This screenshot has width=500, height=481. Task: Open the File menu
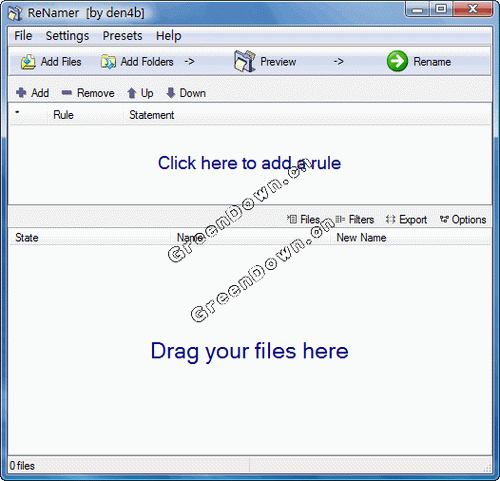tap(23, 36)
